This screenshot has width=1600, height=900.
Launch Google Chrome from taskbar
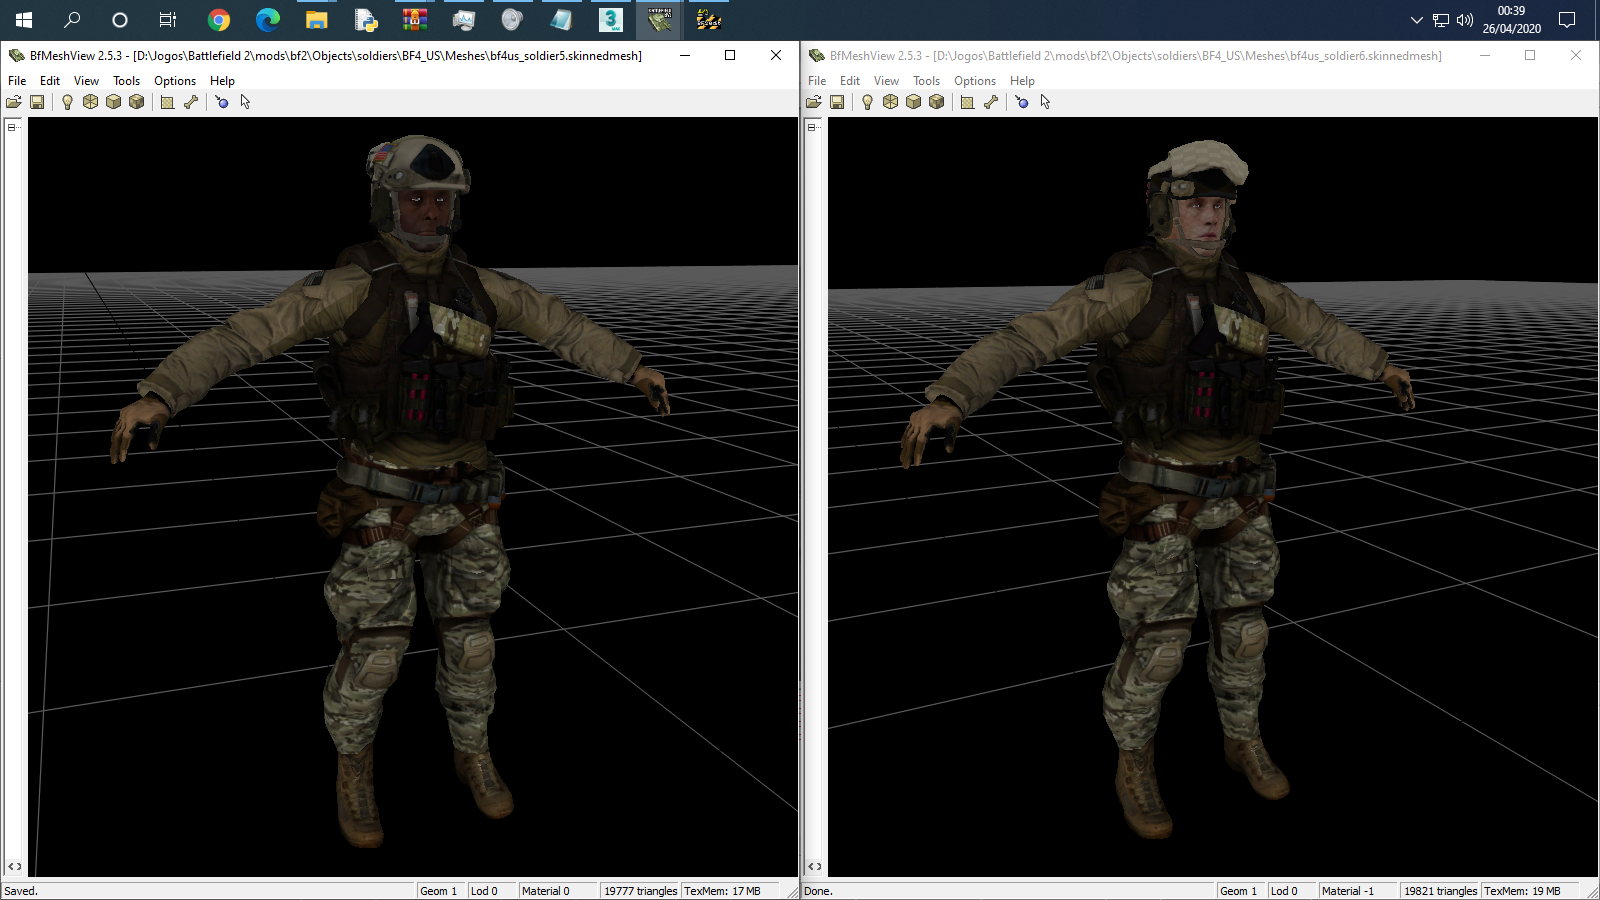(218, 20)
